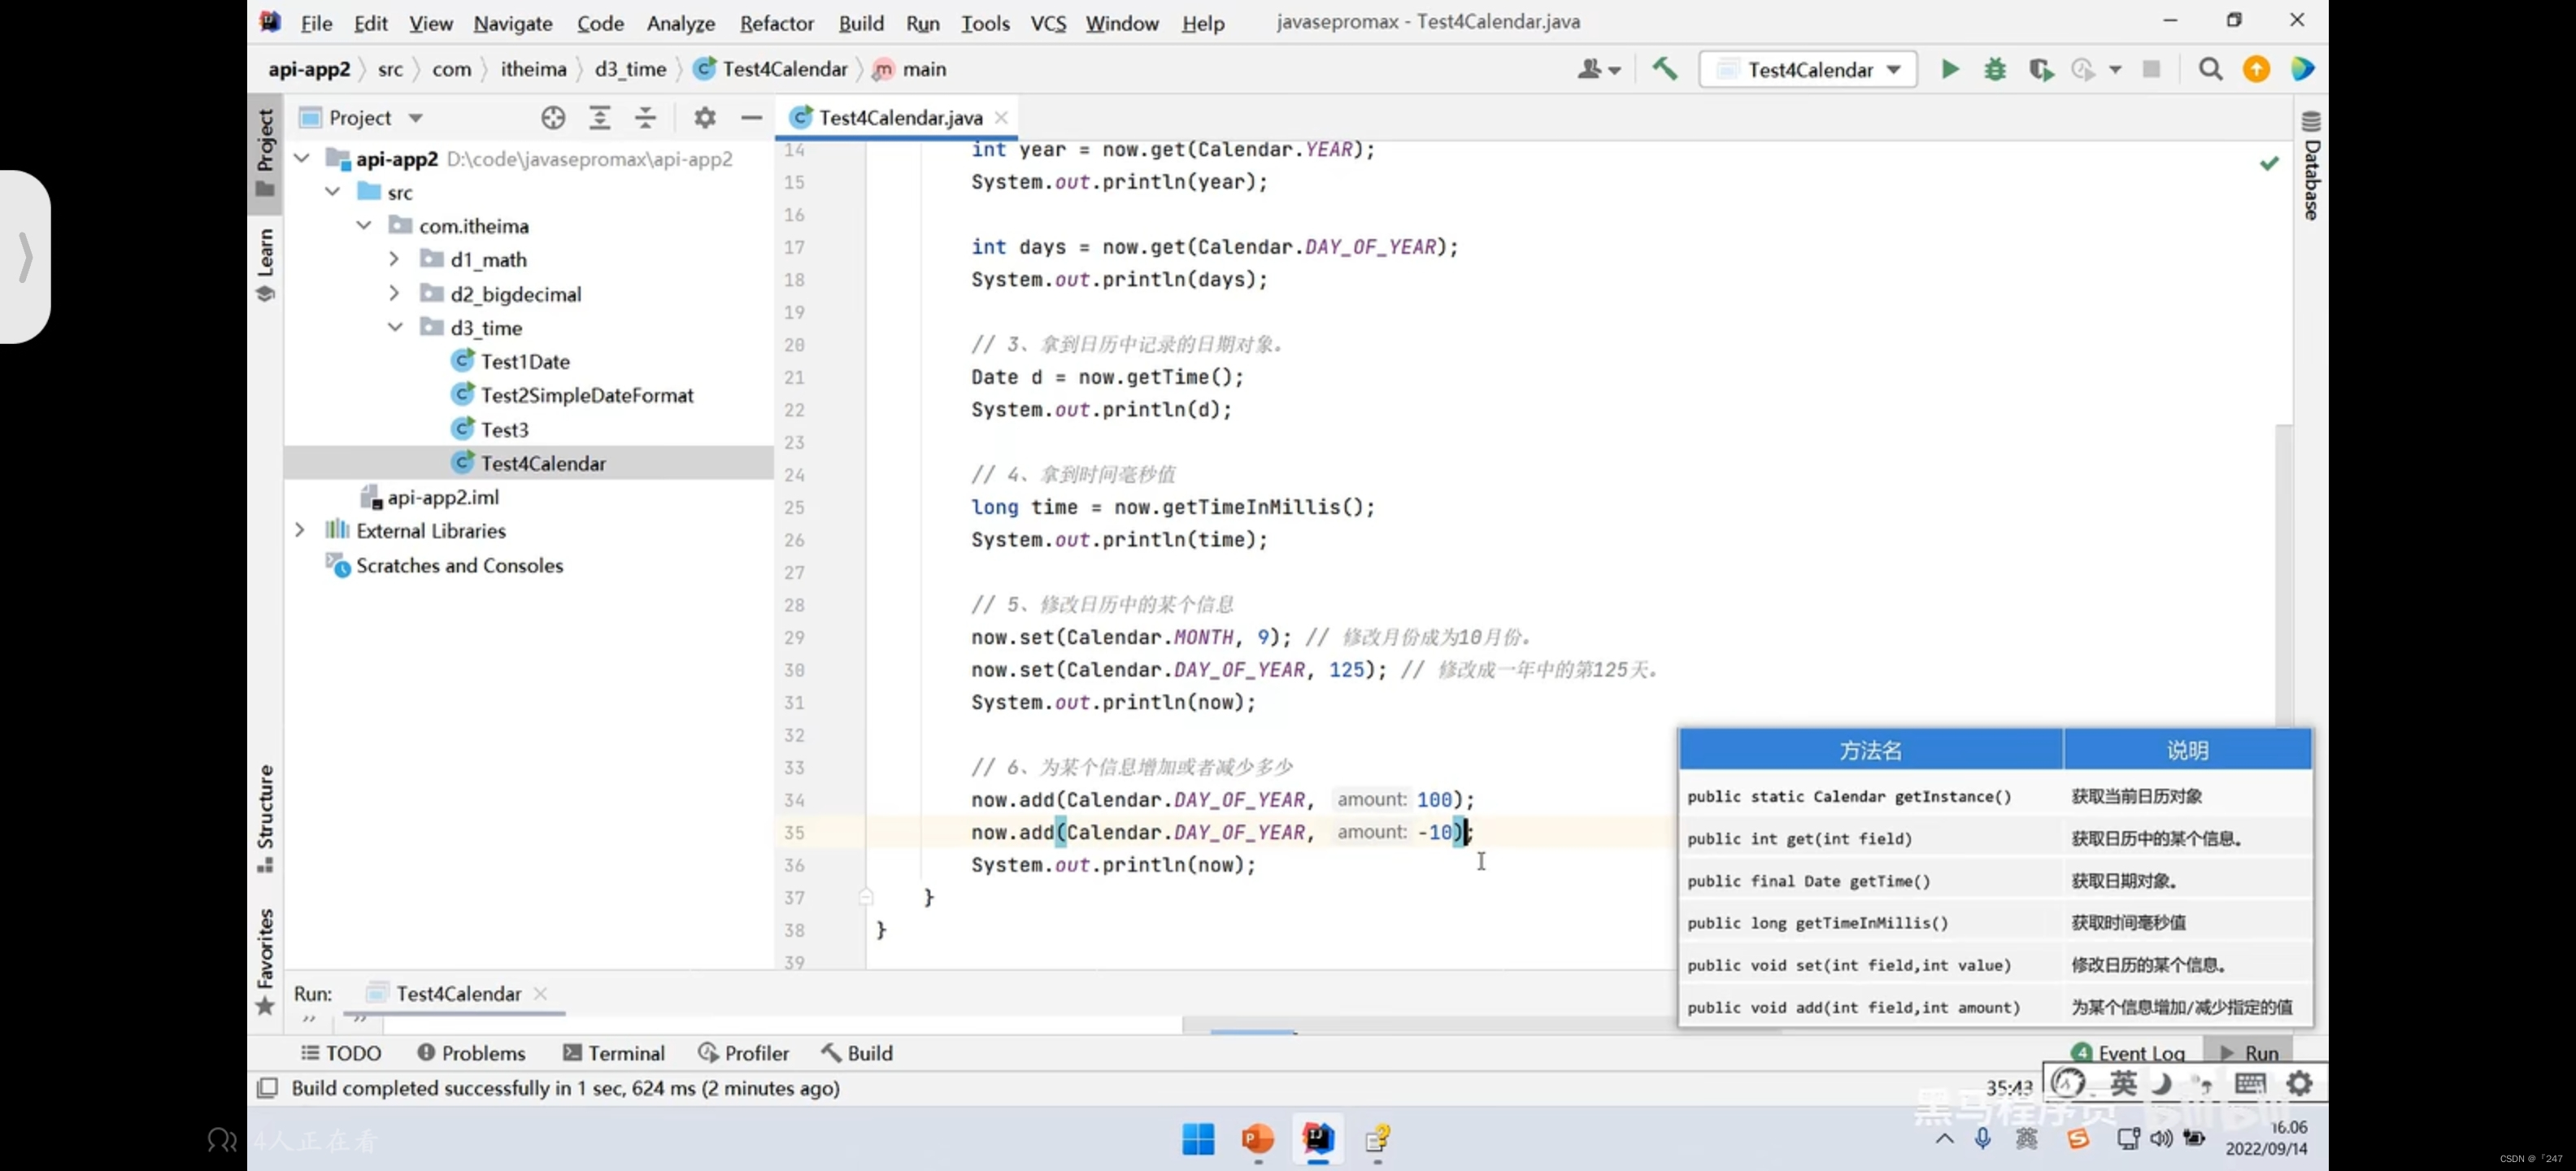Open the Database side panel
Screen dimensions: 2576x1171
tap(2311, 166)
